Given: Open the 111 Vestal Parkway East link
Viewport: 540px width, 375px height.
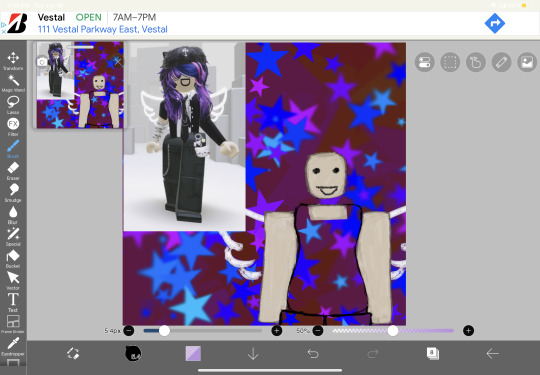Looking at the screenshot, I should (103, 29).
